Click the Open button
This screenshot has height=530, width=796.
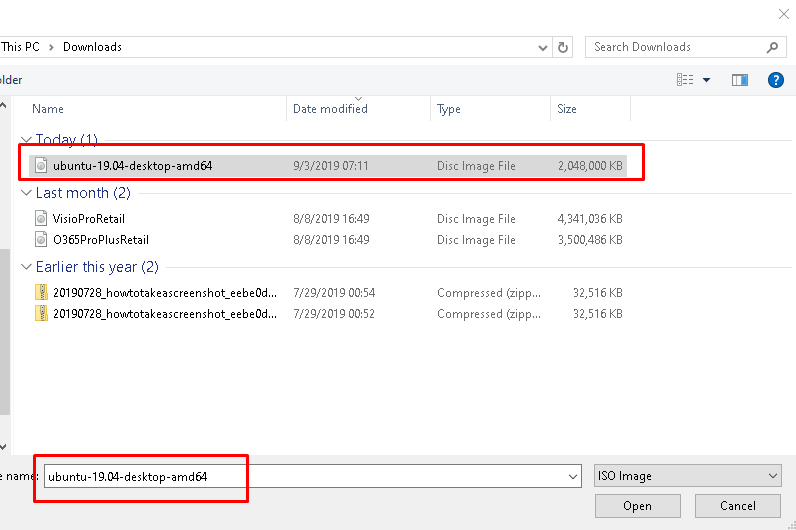[638, 506]
